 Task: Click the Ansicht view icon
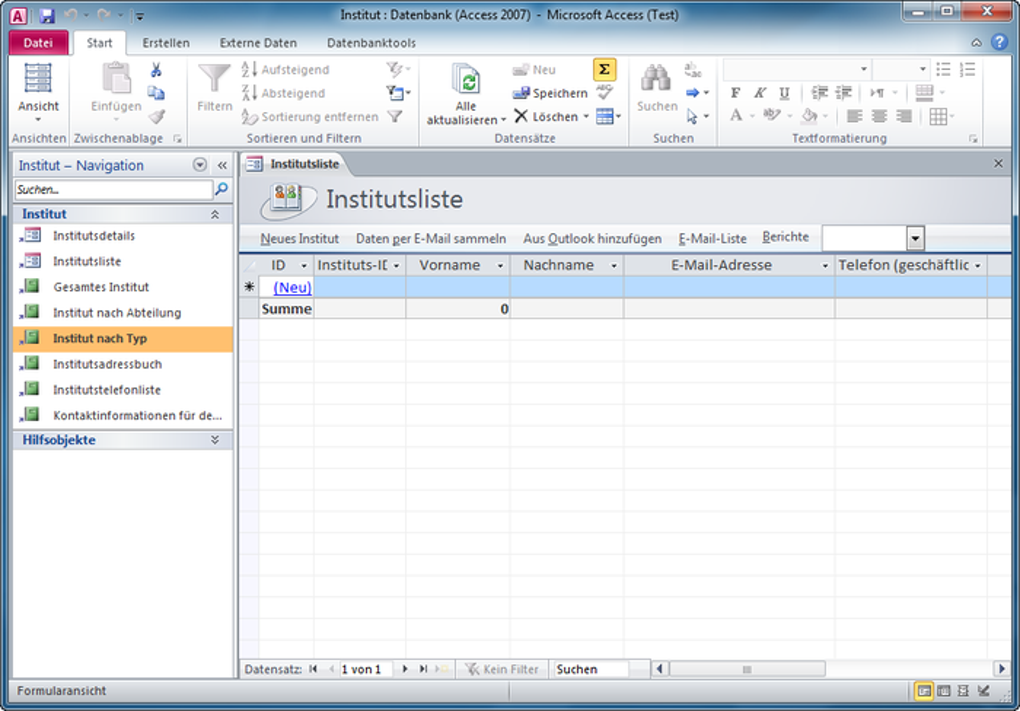38,78
